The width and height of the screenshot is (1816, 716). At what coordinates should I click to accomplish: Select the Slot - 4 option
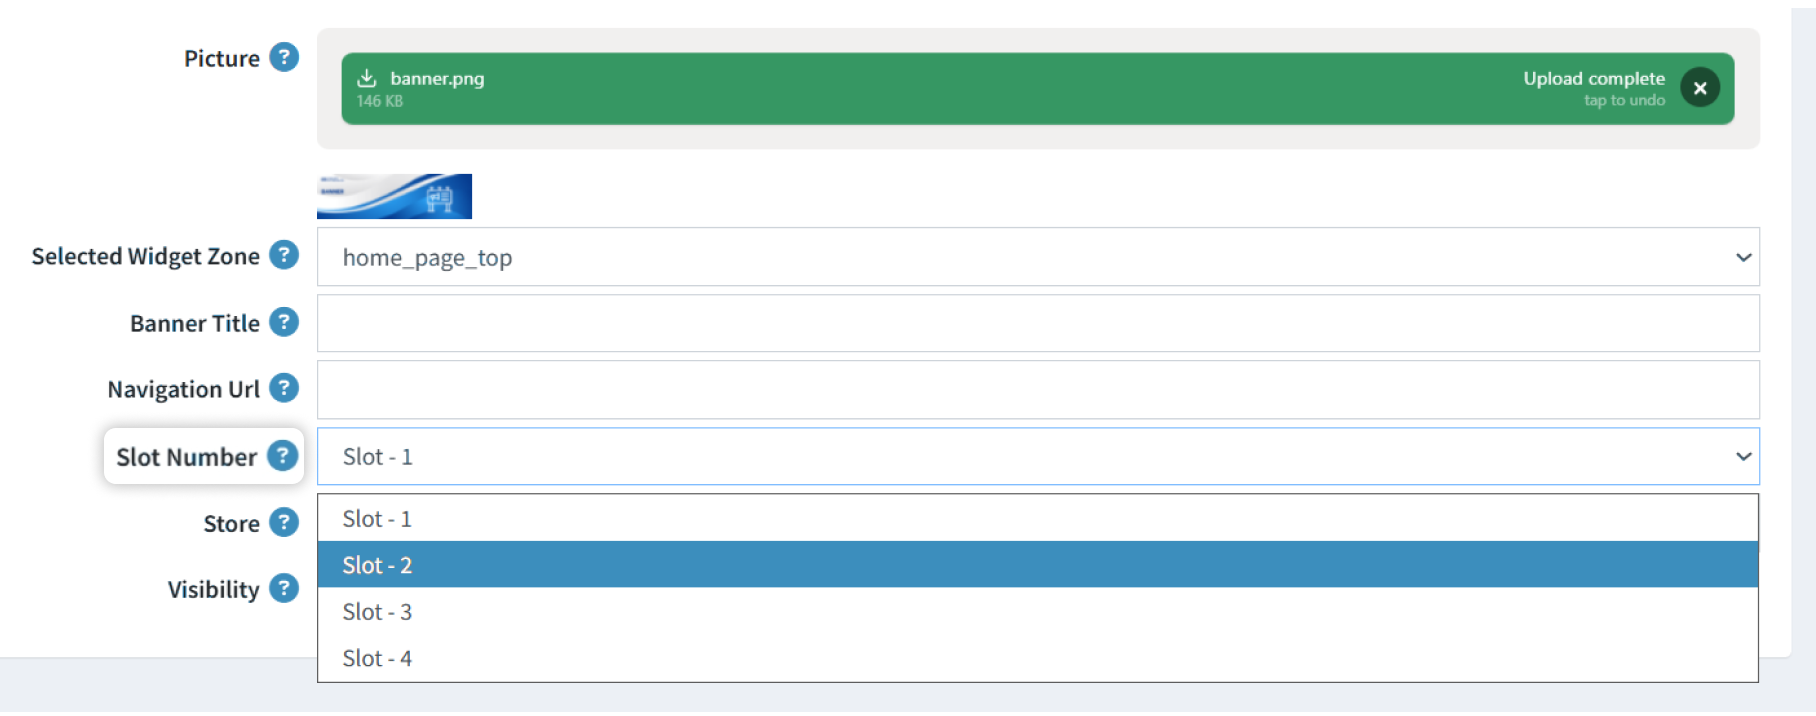(x=1038, y=658)
